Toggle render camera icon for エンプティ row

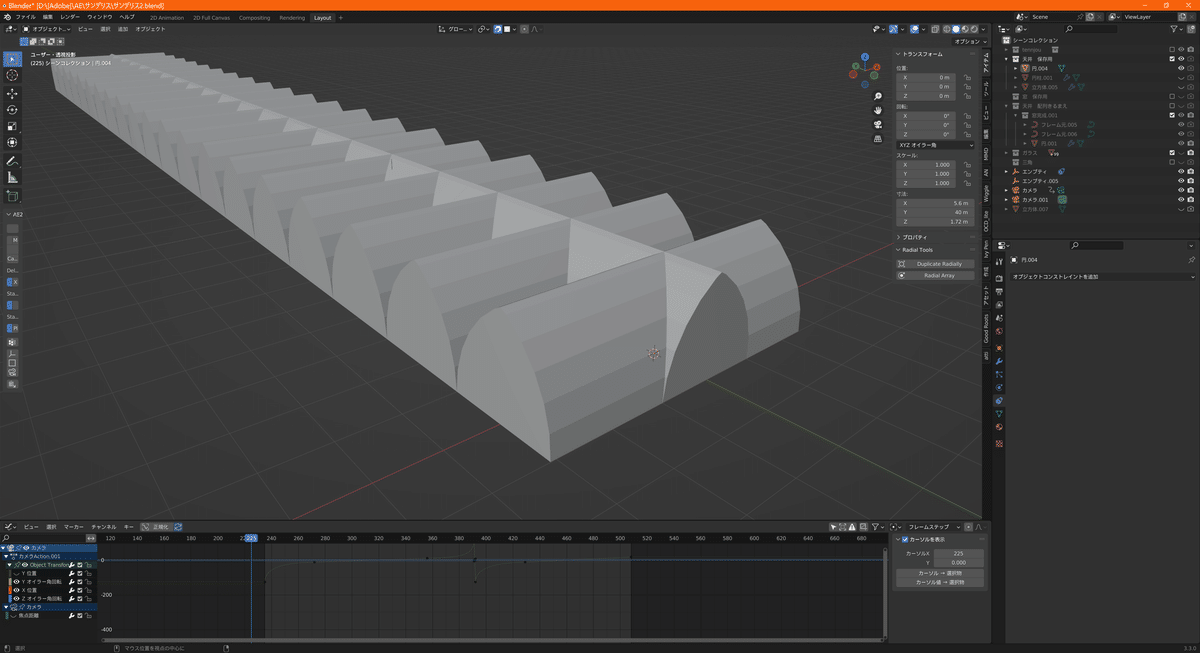click(x=1191, y=171)
